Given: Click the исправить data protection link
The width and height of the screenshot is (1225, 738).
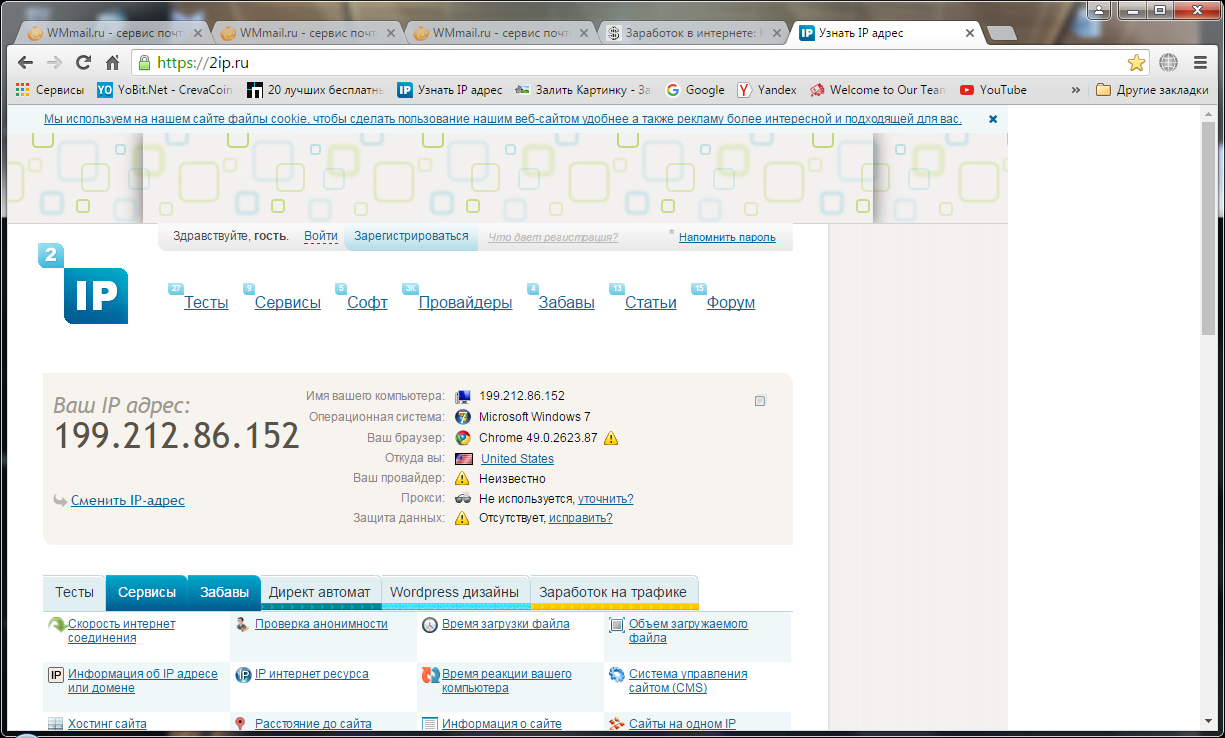Looking at the screenshot, I should 580,519.
